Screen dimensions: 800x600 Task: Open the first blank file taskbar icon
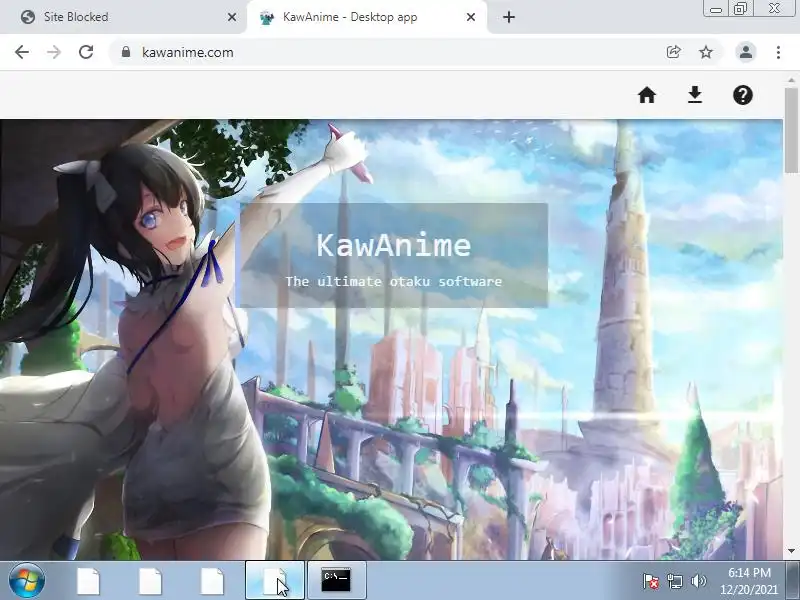[88, 581]
